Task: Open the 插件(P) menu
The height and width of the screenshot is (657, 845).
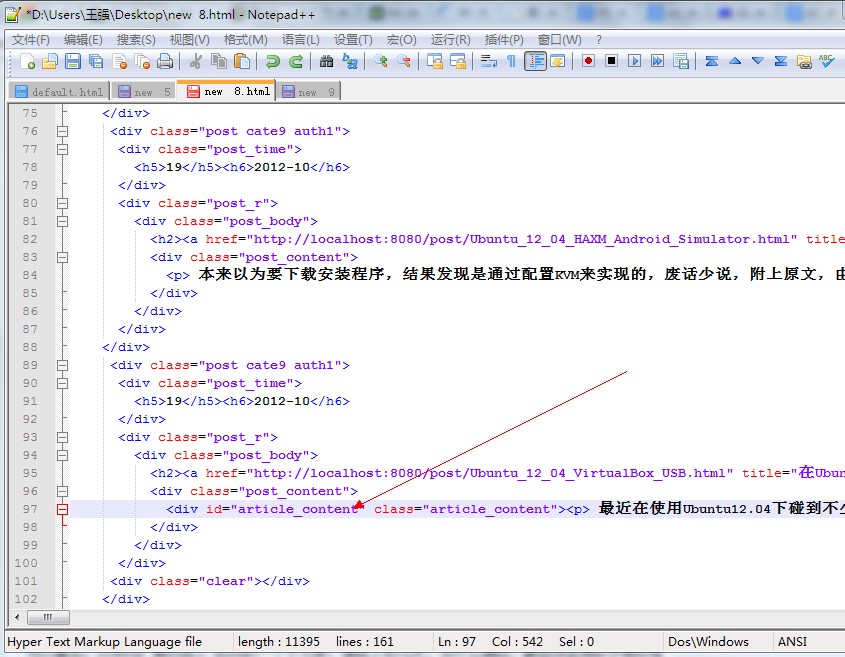Action: [x=504, y=40]
